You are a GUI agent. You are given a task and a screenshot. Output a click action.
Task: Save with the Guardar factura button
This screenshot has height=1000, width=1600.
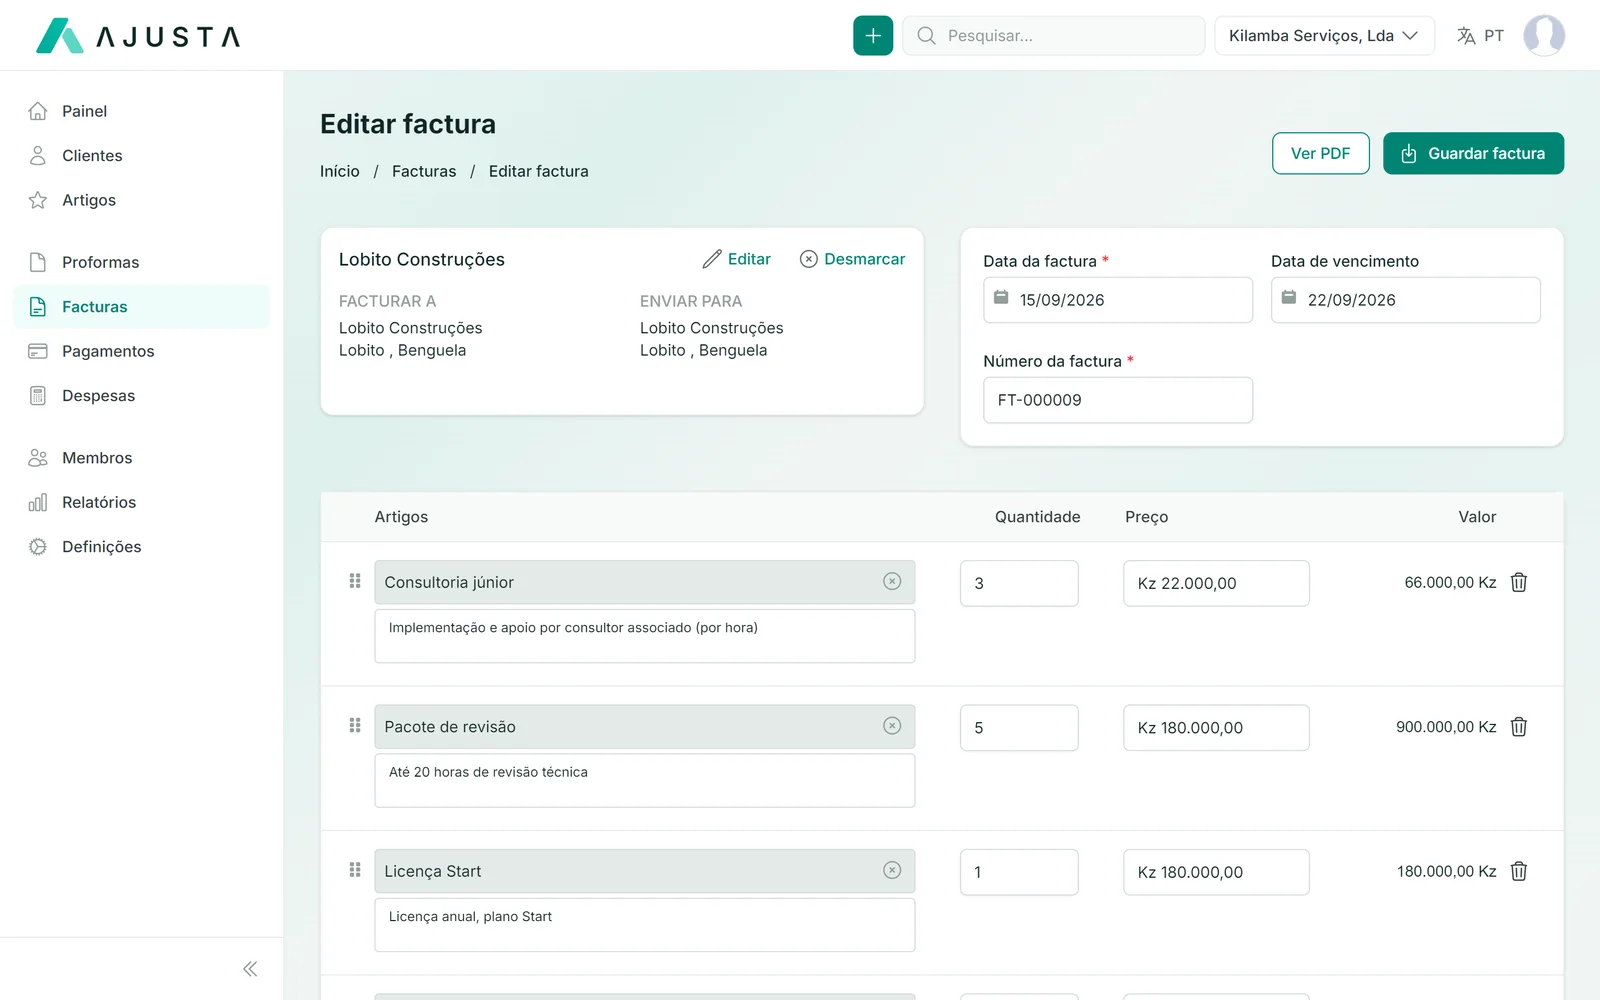coord(1473,153)
